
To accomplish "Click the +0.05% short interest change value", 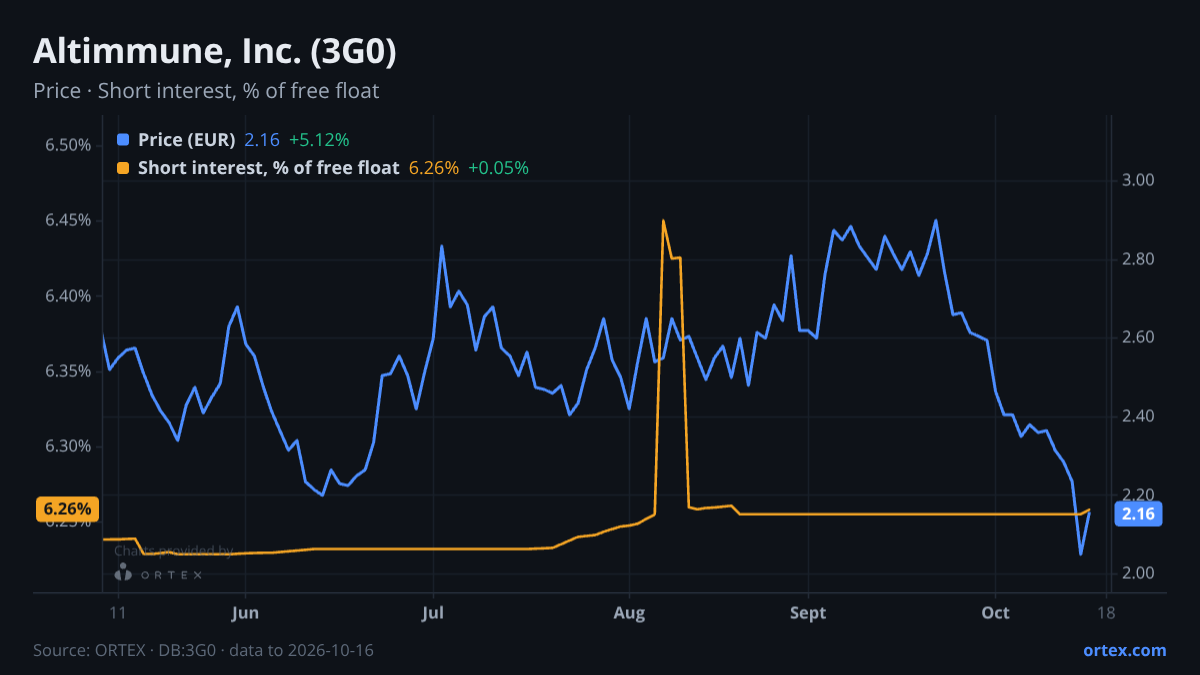I will click(x=498, y=168).
